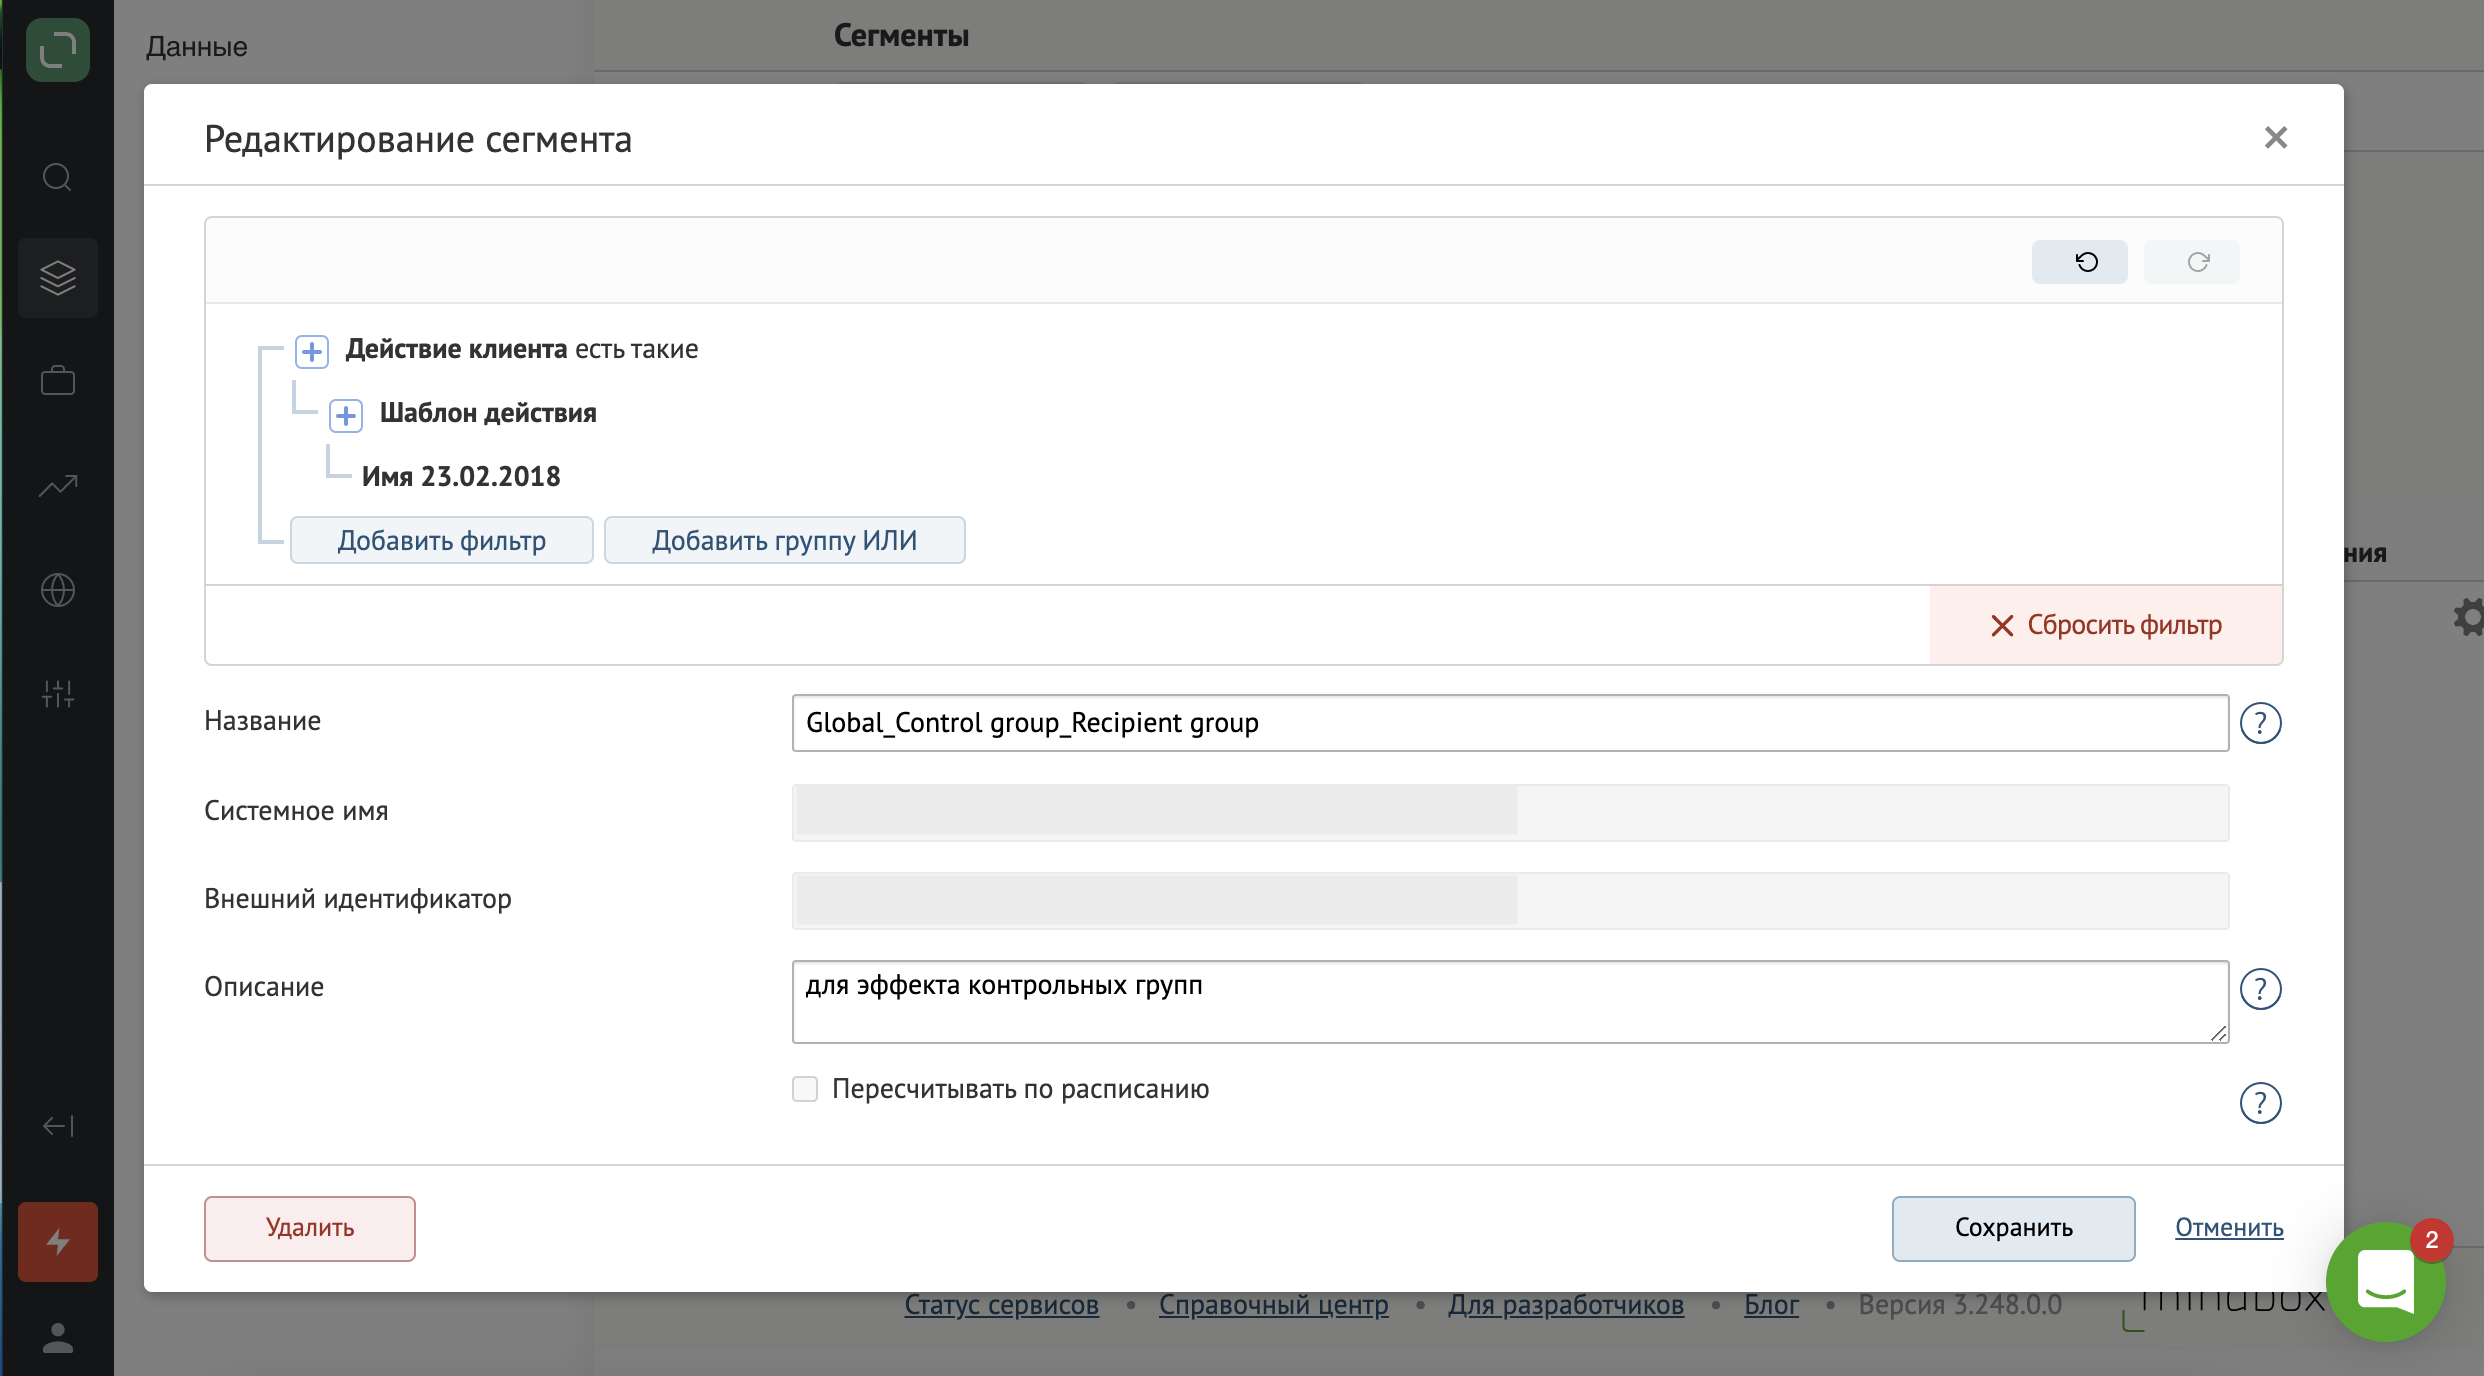The image size is (2484, 1376).
Task: Click the Версия 3.248.0.0 text
Action: pyautogui.click(x=1960, y=1305)
